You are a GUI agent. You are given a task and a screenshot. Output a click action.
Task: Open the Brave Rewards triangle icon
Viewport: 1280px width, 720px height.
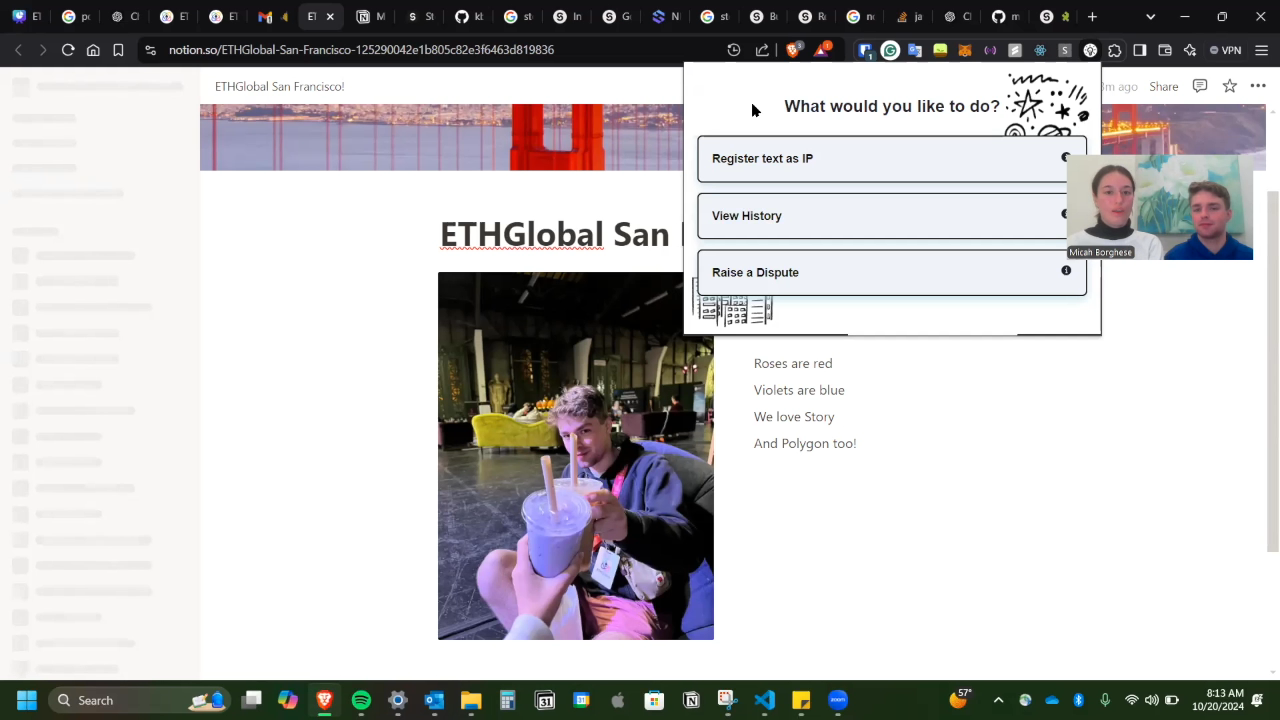click(x=822, y=50)
